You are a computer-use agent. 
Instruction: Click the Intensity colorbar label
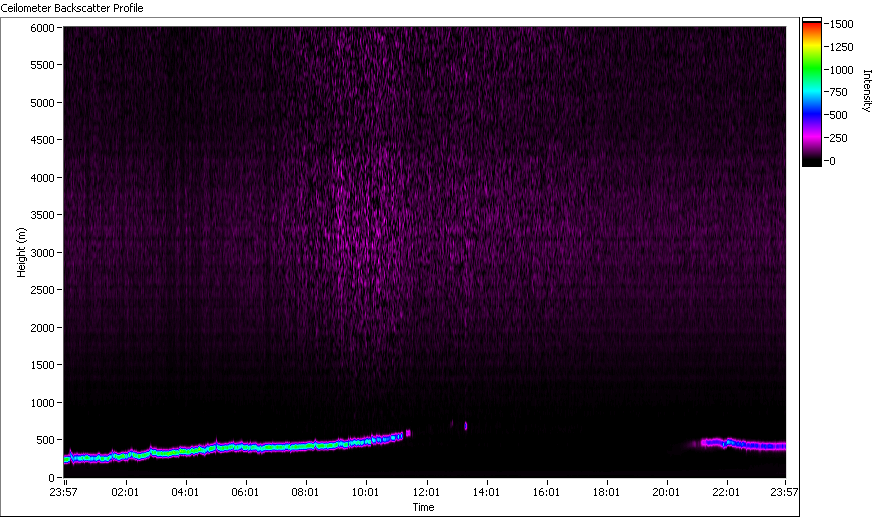pos(867,91)
